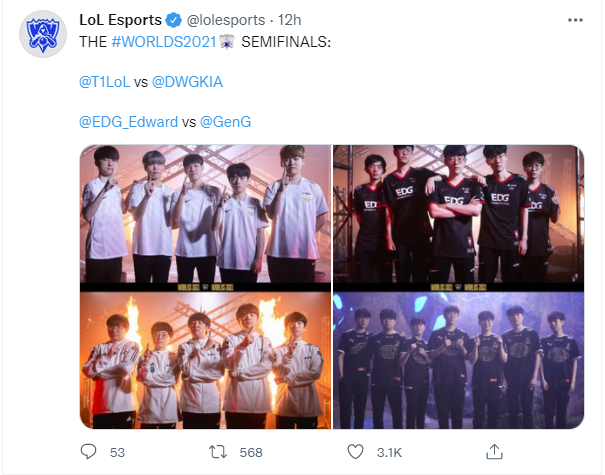
Task: Open the team photo with flames
Action: tap(206, 360)
